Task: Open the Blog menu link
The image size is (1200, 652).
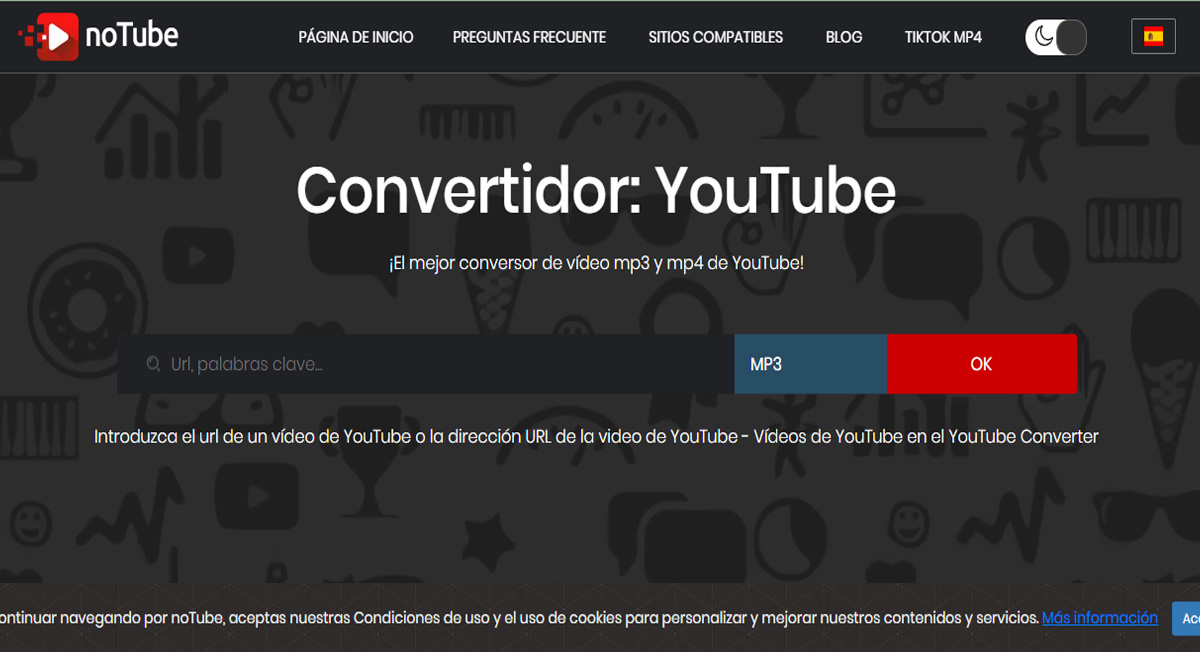Action: [x=844, y=37]
